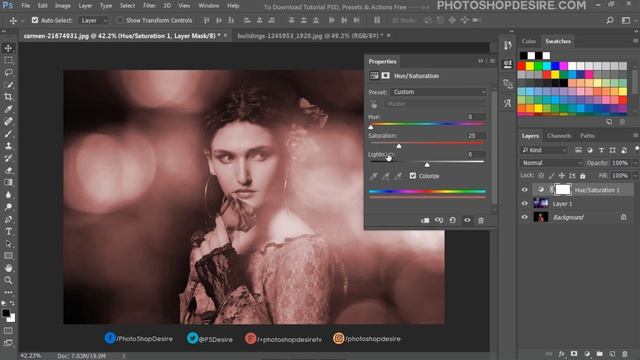Open the Auto-Select Layer dropdown
This screenshot has width=640, height=360.
(93, 20)
